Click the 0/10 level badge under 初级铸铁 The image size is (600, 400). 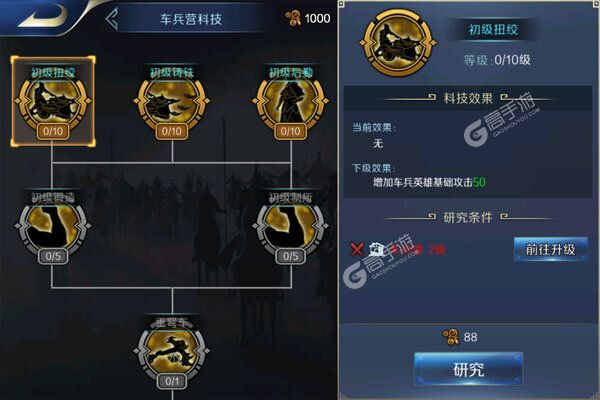pos(172,131)
